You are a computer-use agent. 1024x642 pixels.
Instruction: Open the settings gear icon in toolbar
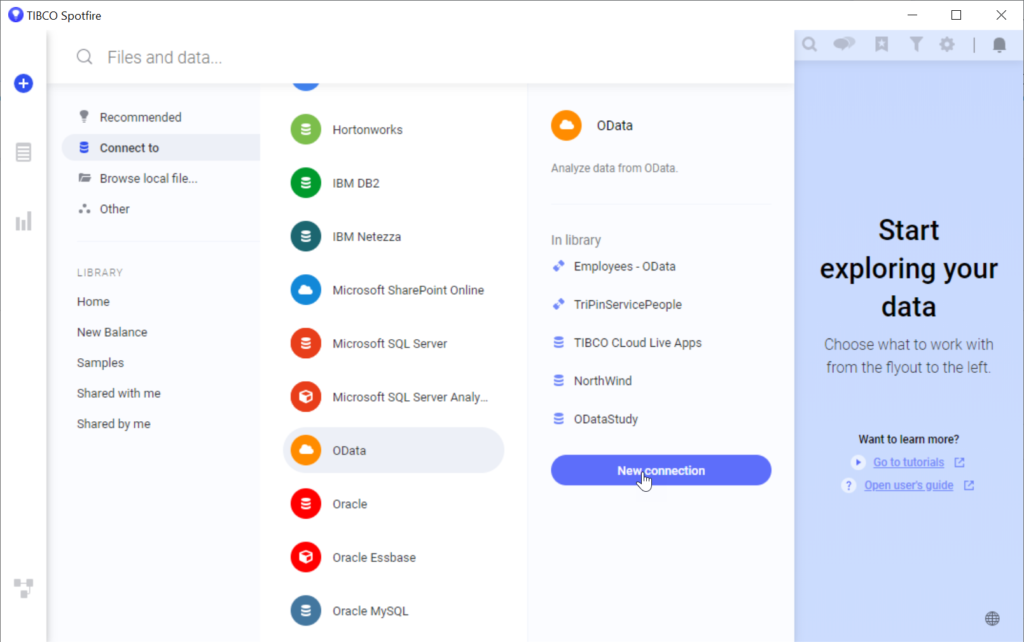tap(947, 44)
